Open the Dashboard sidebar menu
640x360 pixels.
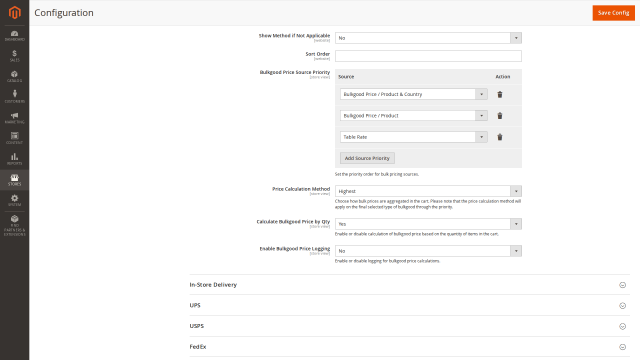pos(14,36)
